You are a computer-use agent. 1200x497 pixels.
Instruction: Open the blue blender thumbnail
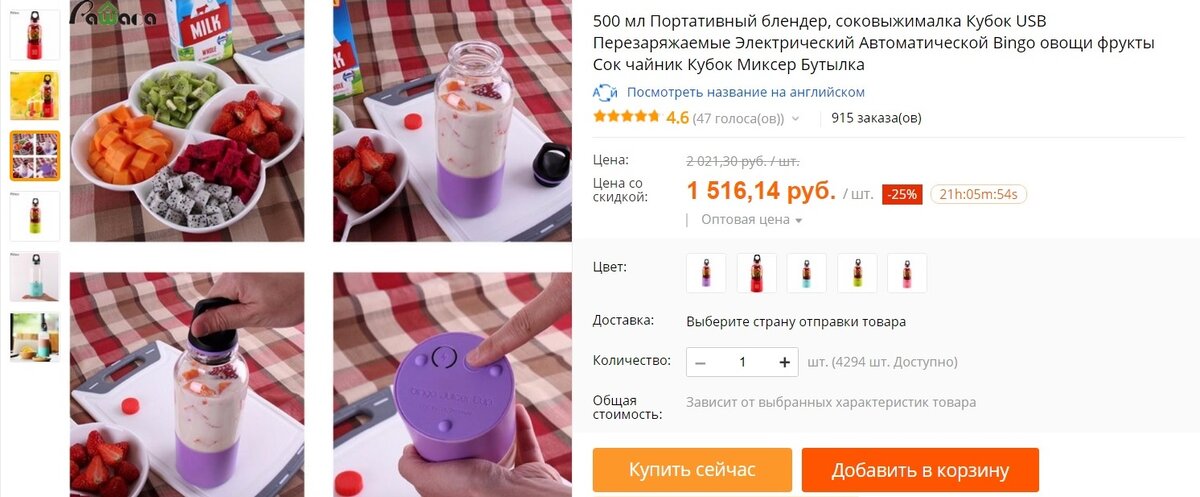(35, 277)
